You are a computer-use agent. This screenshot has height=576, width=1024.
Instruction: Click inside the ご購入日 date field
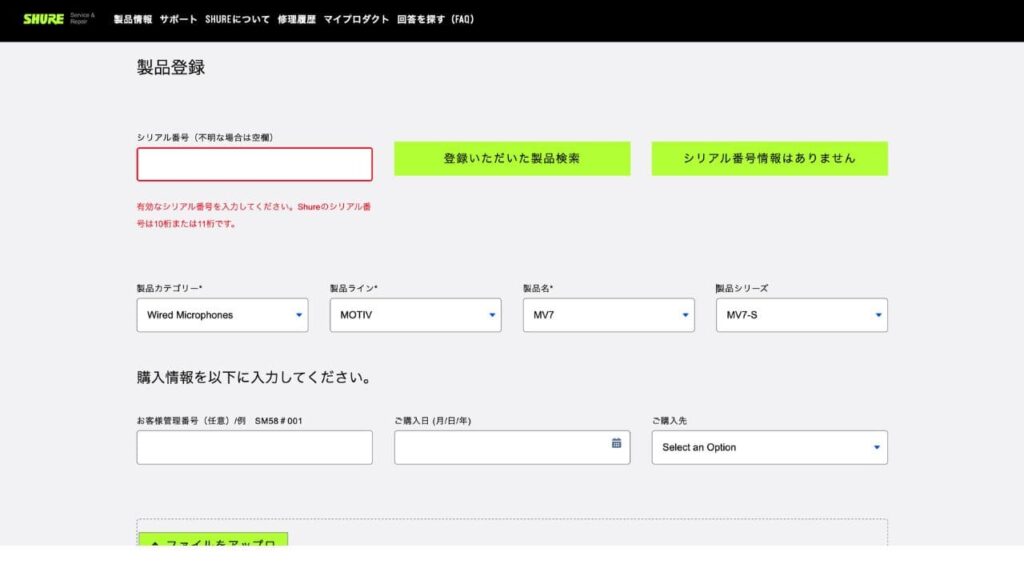click(500, 447)
